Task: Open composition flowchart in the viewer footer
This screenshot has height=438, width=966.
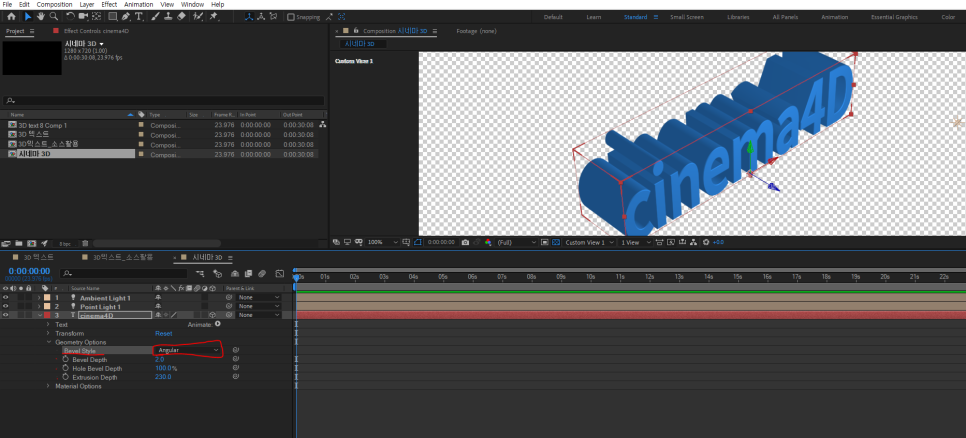Action: 693,242
